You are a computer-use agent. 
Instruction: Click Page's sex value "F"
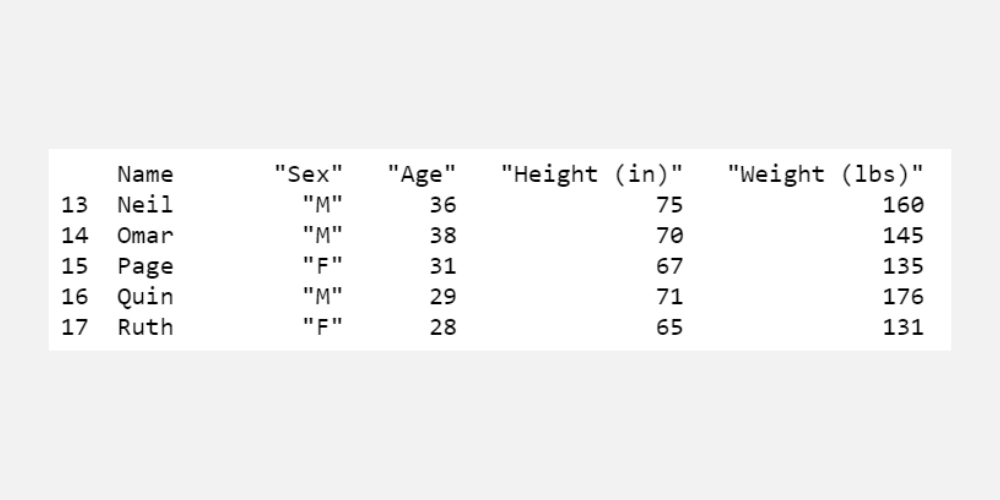323,266
